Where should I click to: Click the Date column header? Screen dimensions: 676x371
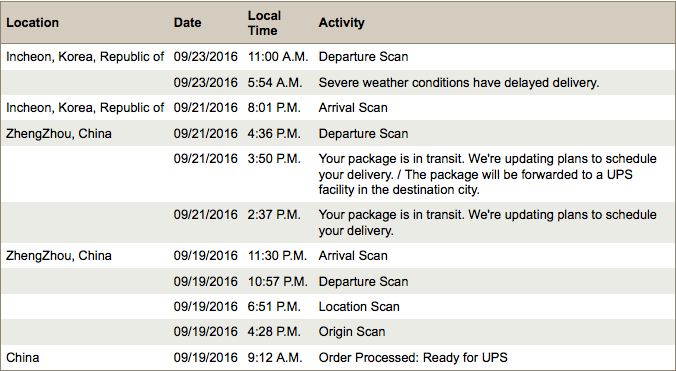[188, 22]
